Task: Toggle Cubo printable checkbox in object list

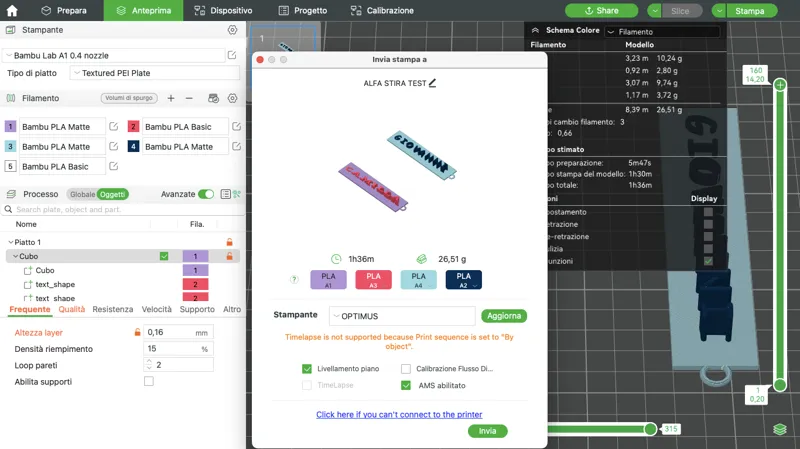Action: point(164,256)
